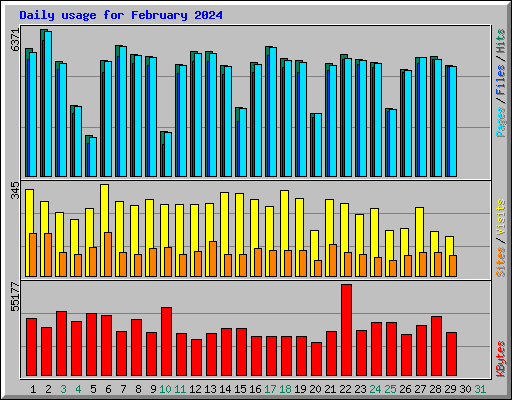Click the red KBytes bar for day 28
This screenshot has width=512, height=400.
pos(436,346)
